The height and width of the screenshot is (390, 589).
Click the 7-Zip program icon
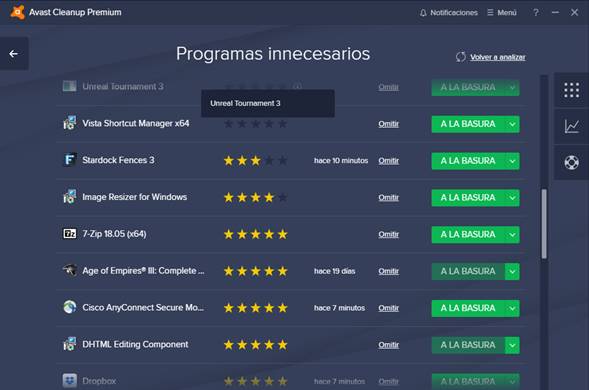click(x=69, y=233)
